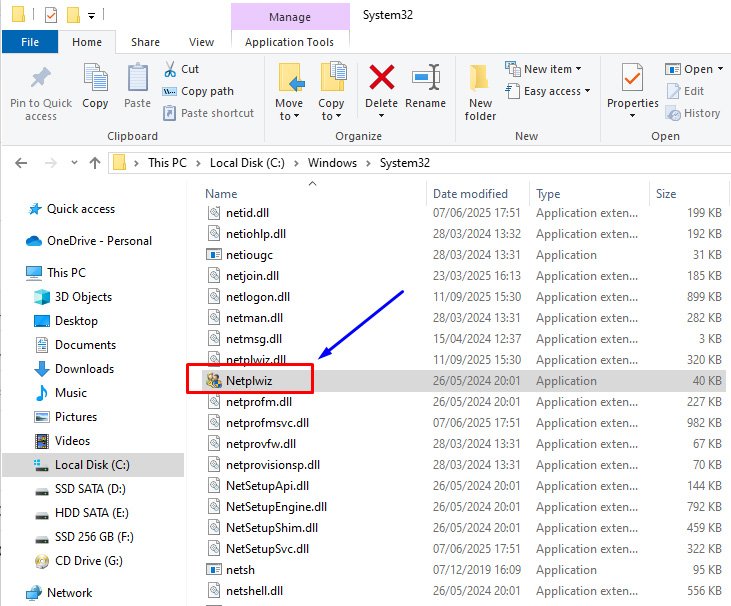The height and width of the screenshot is (606, 731).
Task: Click the Back navigation arrow
Action: coord(21,163)
